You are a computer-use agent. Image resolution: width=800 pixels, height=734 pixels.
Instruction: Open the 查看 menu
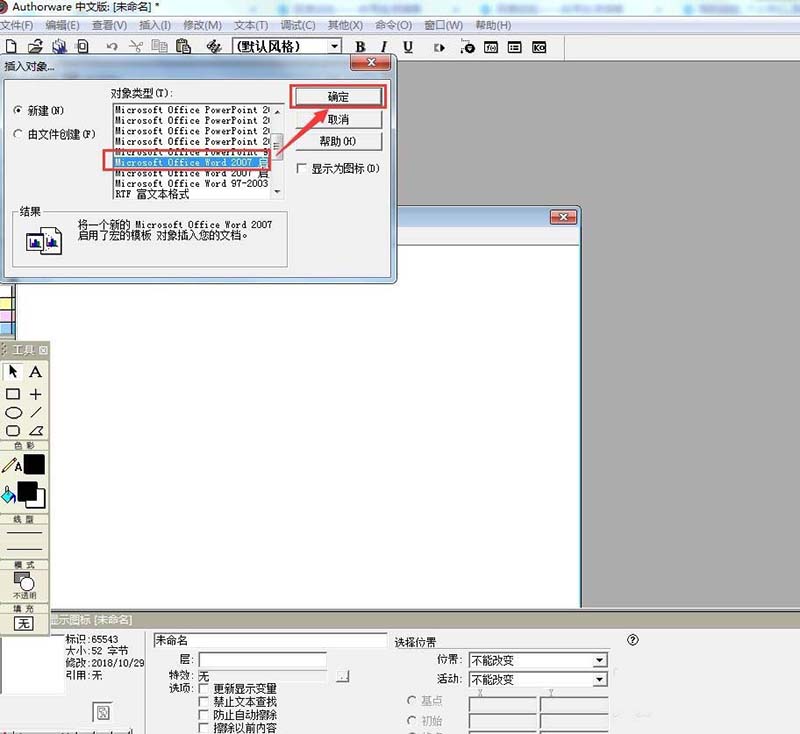click(x=109, y=25)
